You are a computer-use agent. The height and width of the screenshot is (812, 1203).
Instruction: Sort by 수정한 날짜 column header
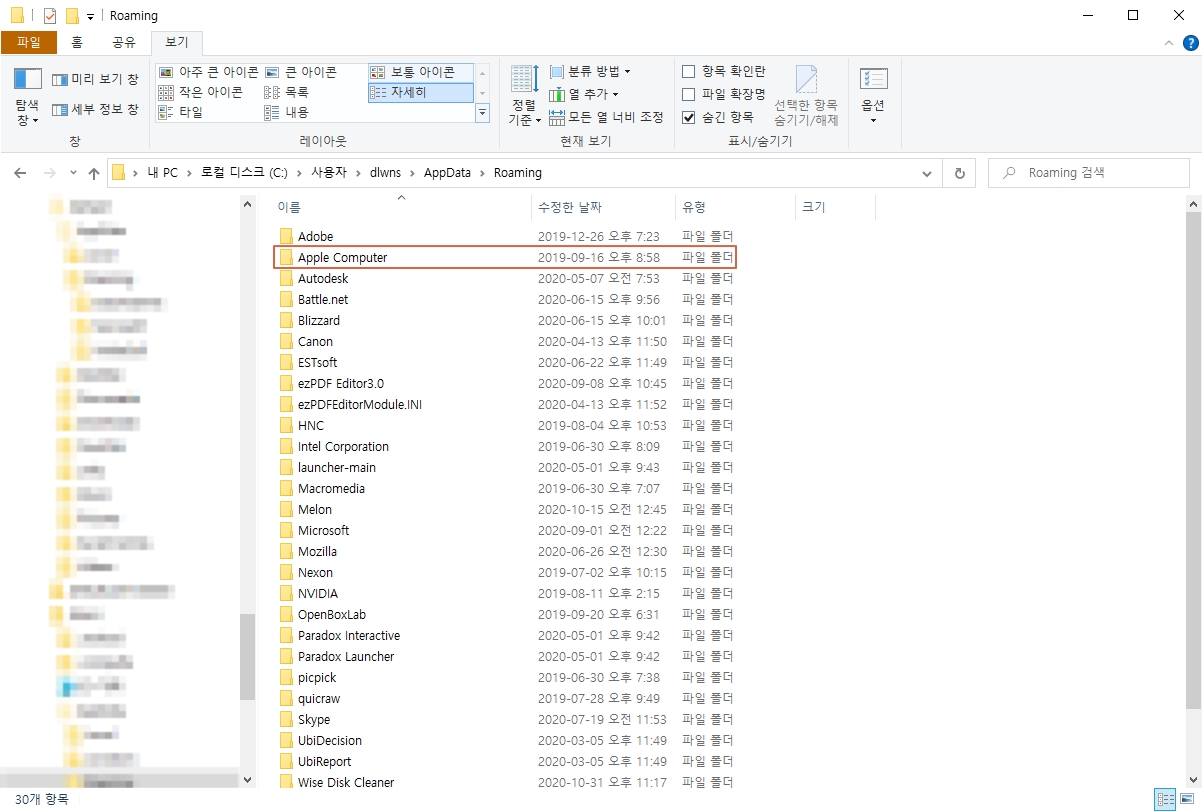[603, 207]
